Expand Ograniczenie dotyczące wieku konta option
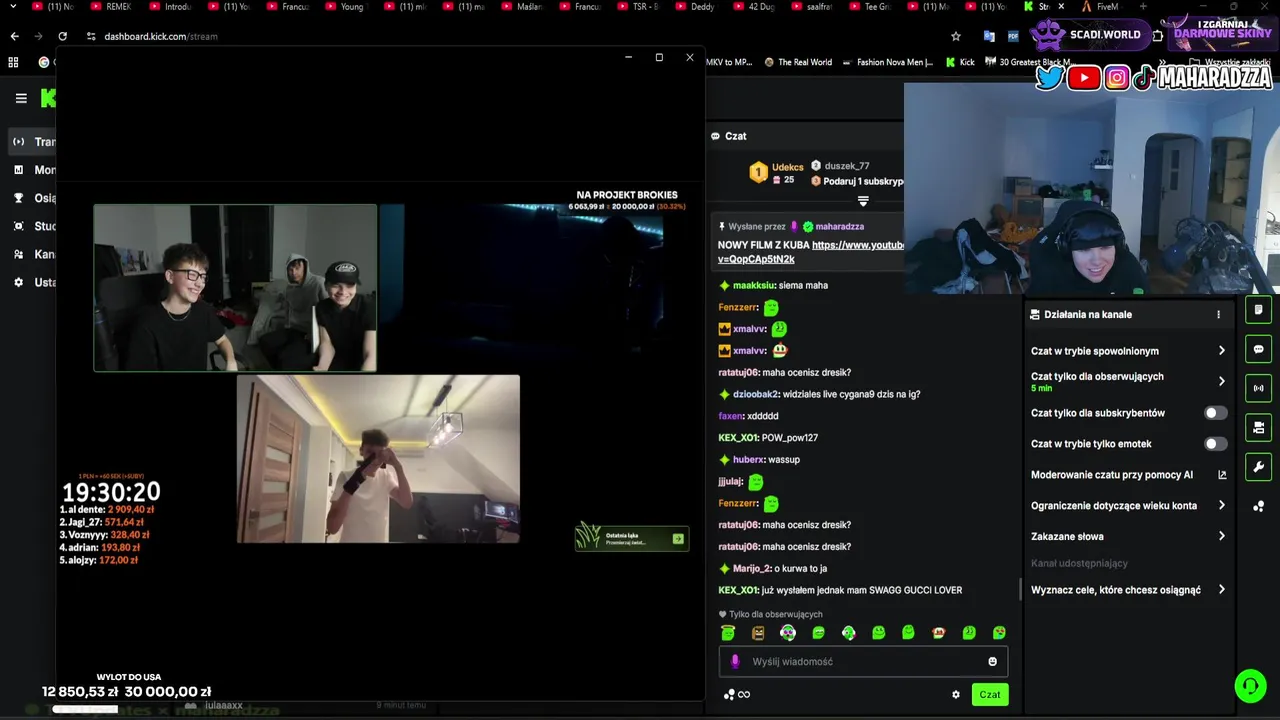 click(1222, 505)
